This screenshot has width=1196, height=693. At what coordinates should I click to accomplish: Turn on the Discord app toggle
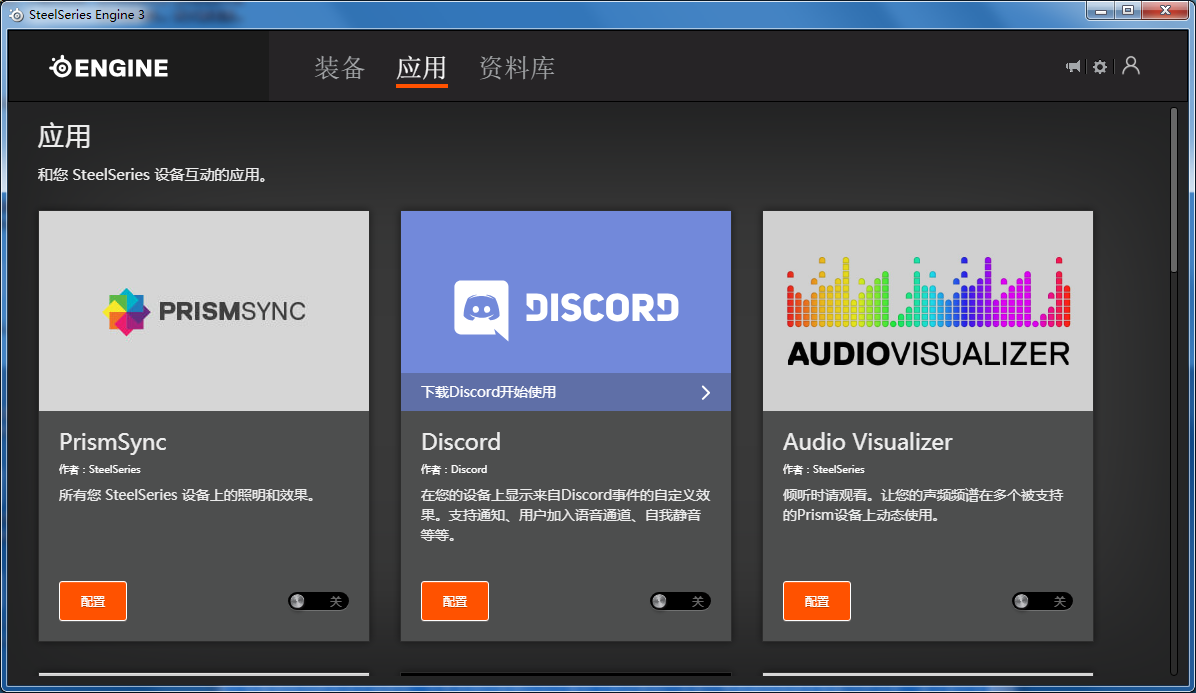click(680, 601)
